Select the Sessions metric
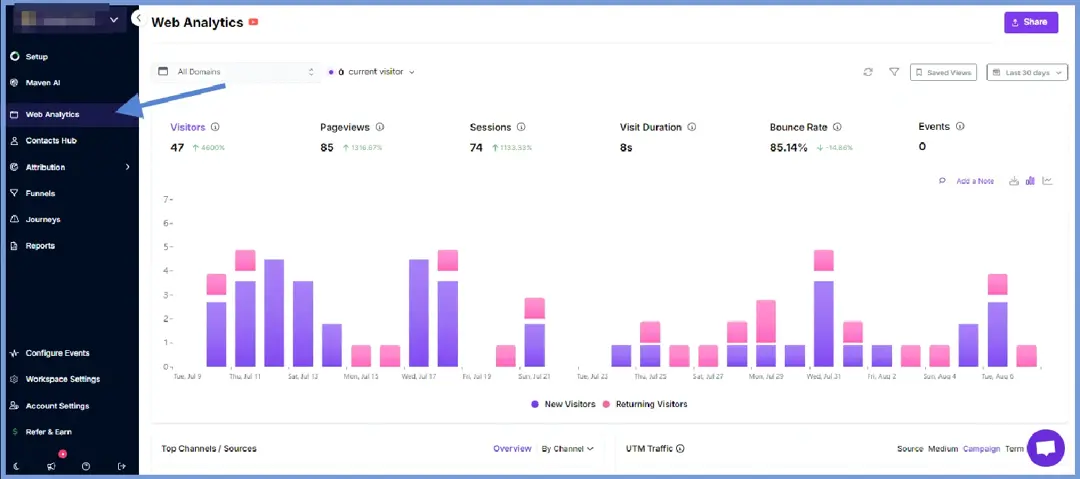 click(x=490, y=128)
